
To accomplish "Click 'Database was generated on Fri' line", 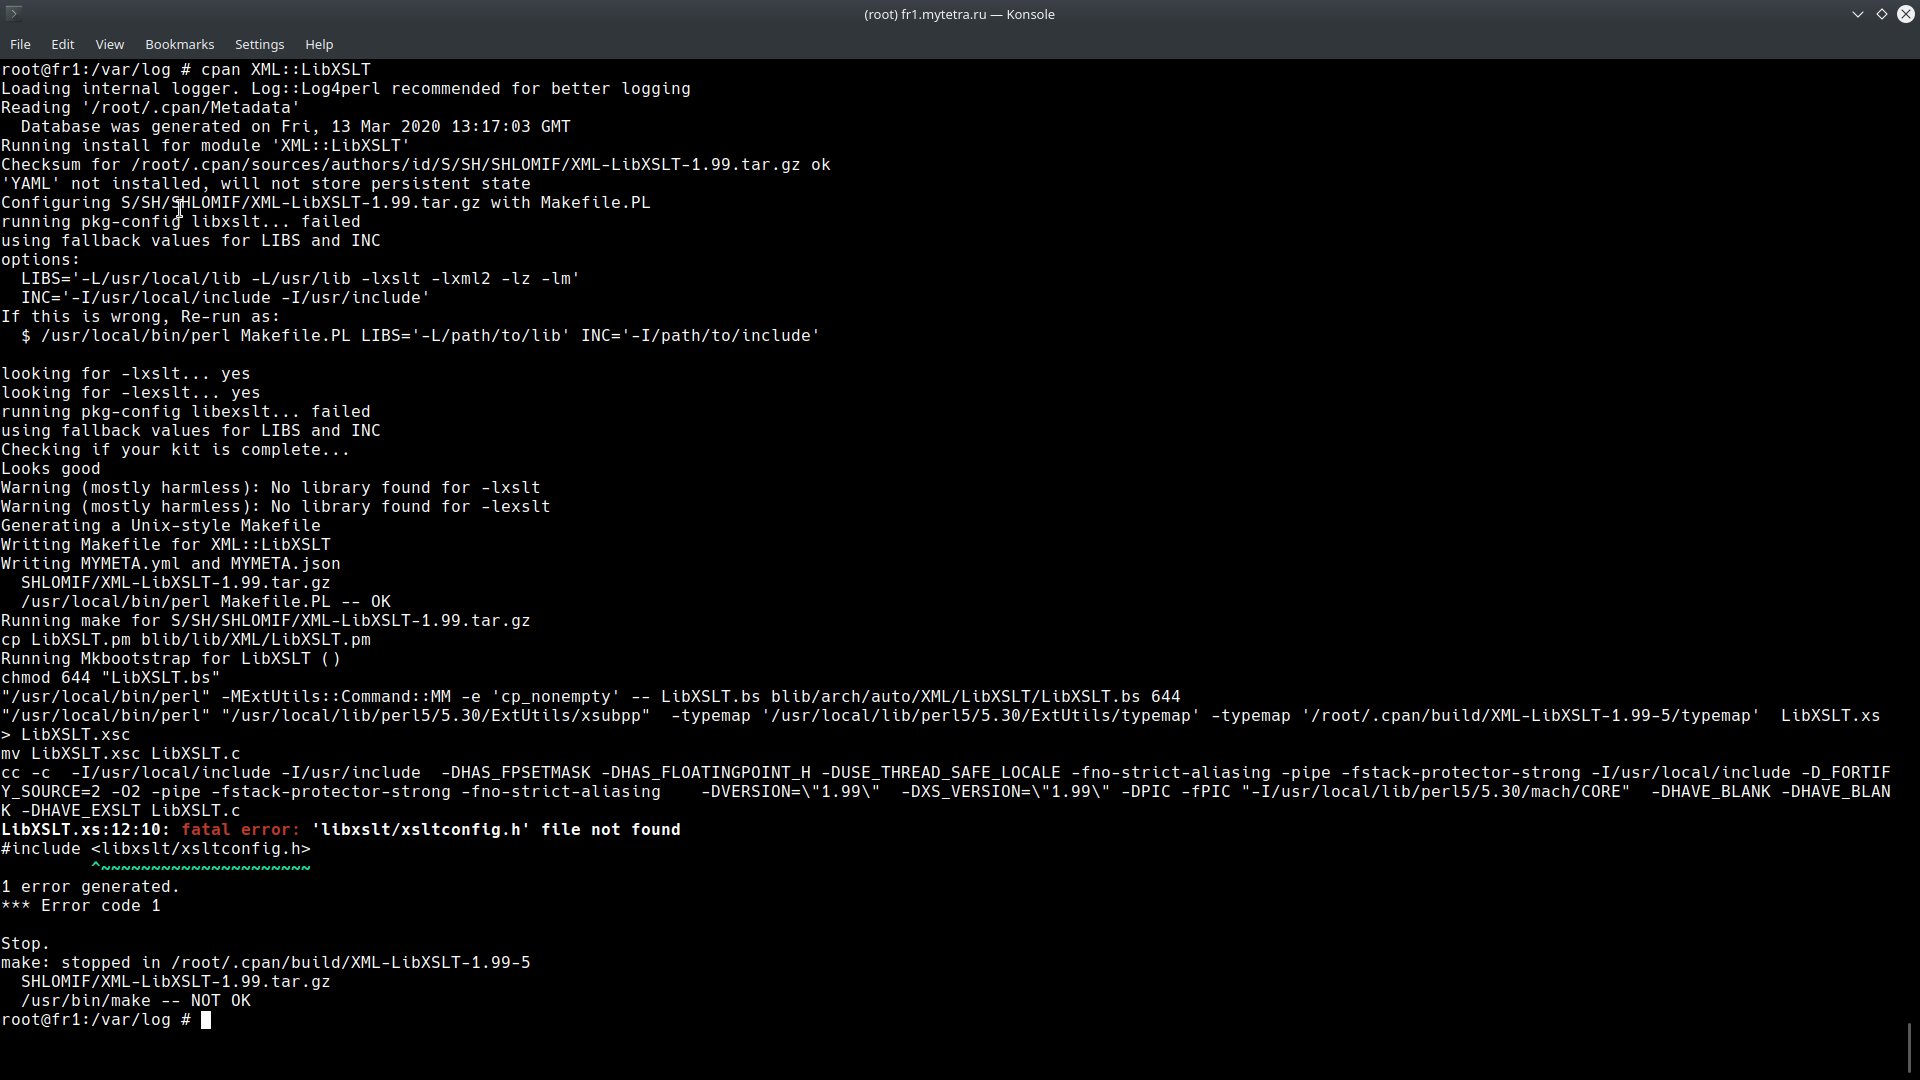I will pos(296,126).
